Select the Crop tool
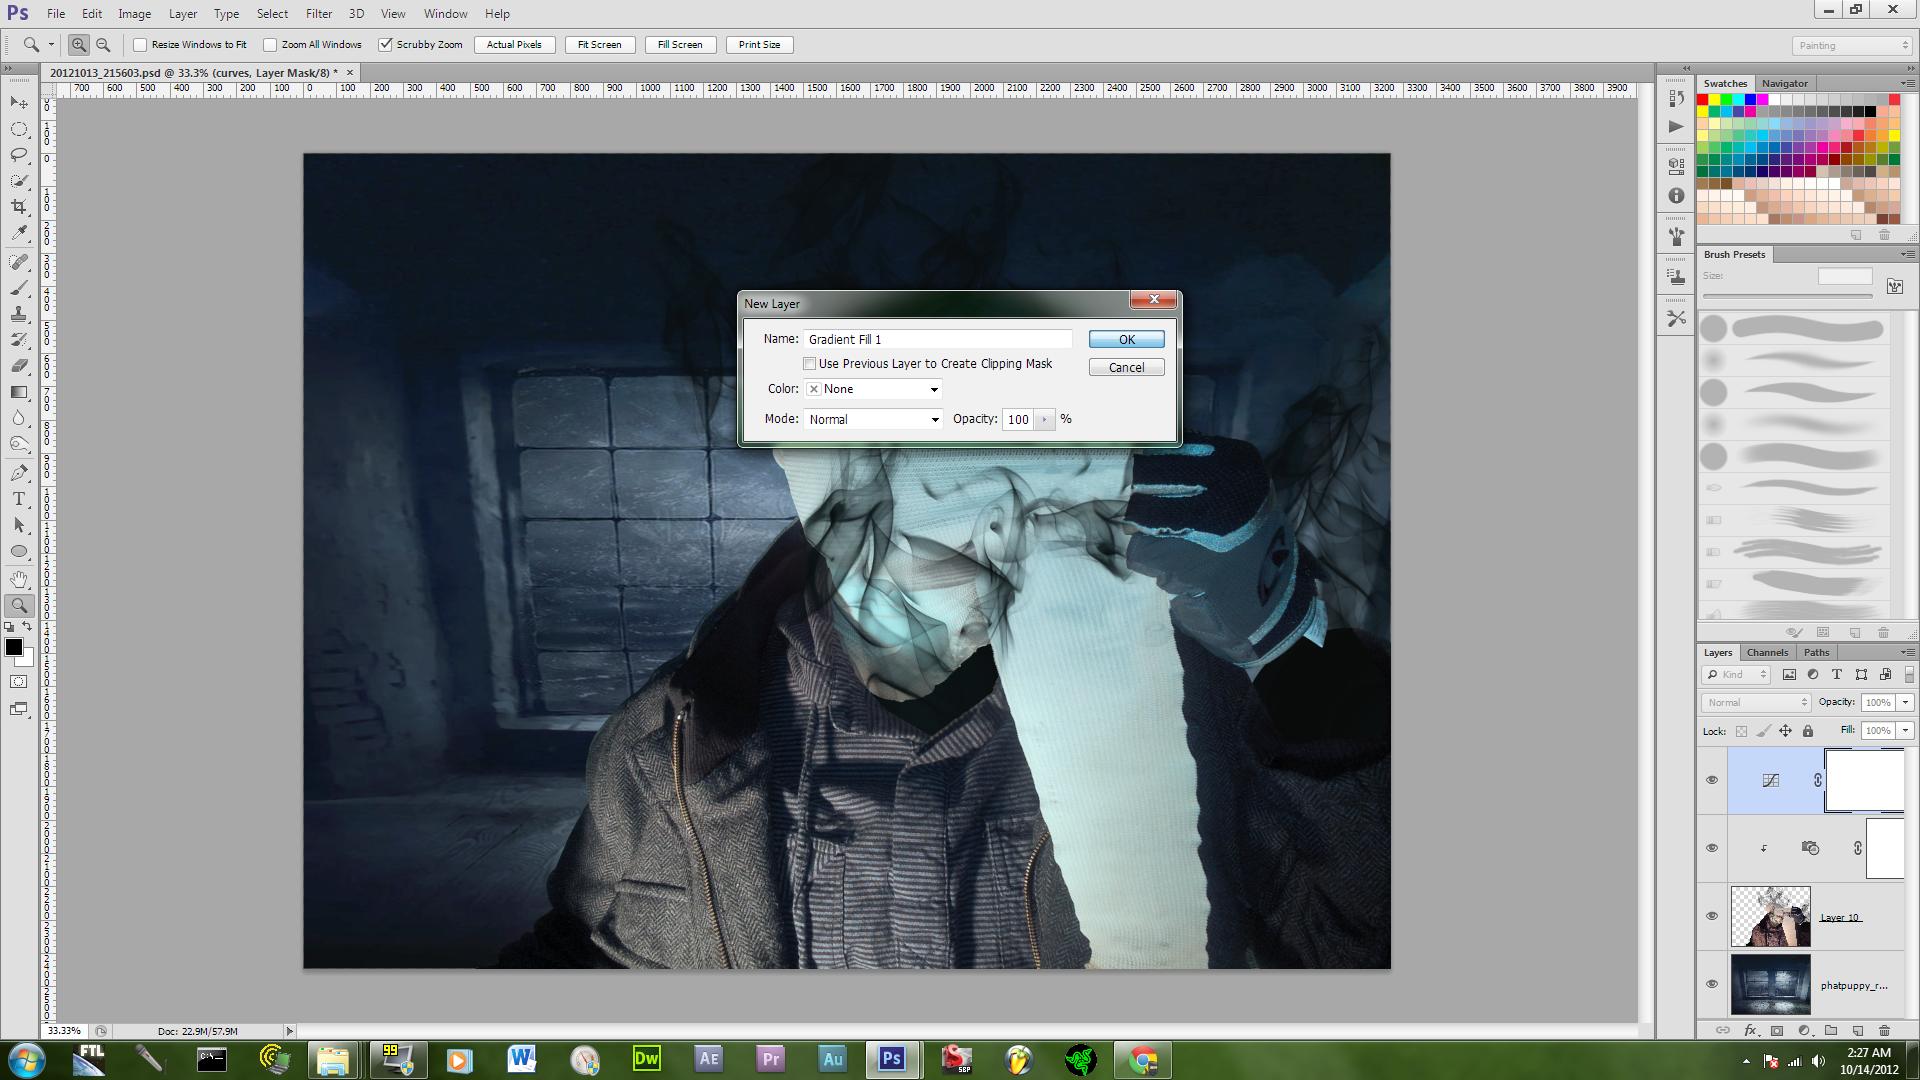 click(x=19, y=207)
